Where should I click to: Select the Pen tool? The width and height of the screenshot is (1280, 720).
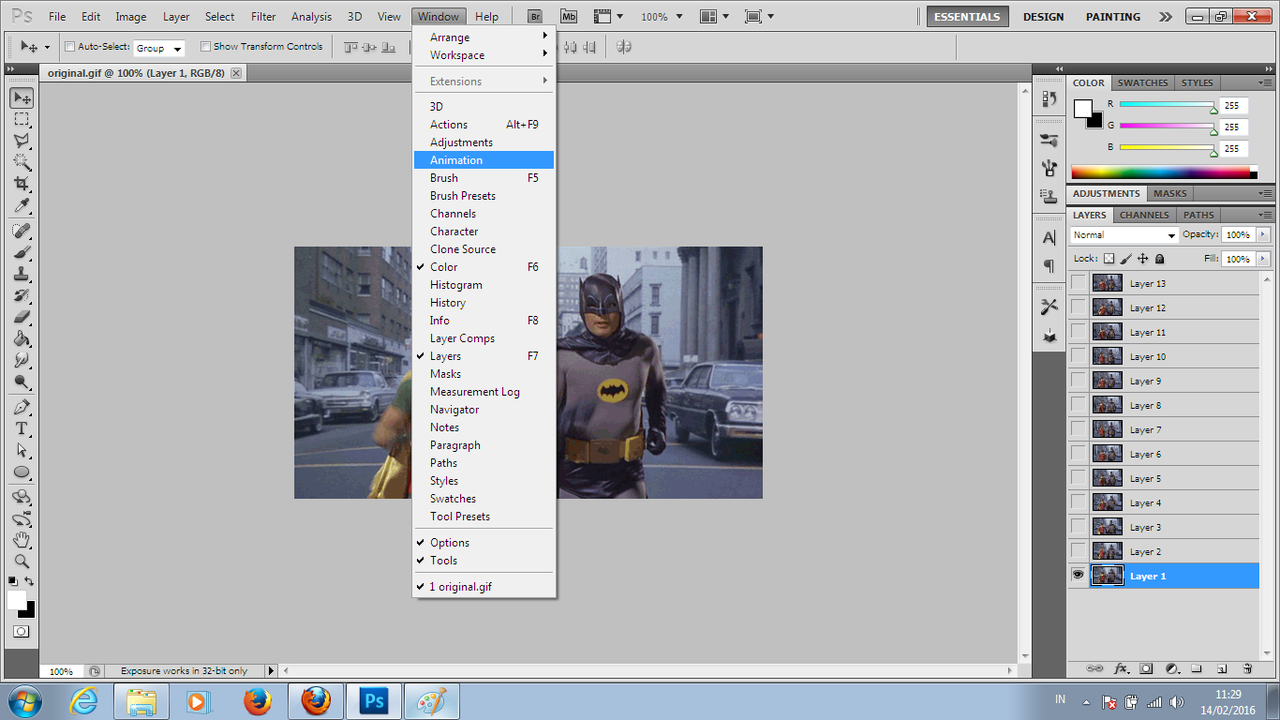22,407
